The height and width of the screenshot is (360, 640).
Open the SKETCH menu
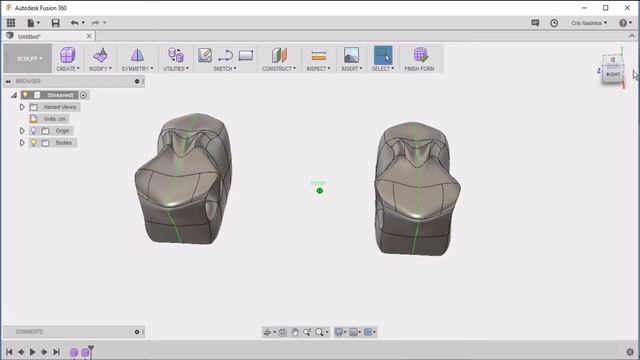(224, 69)
